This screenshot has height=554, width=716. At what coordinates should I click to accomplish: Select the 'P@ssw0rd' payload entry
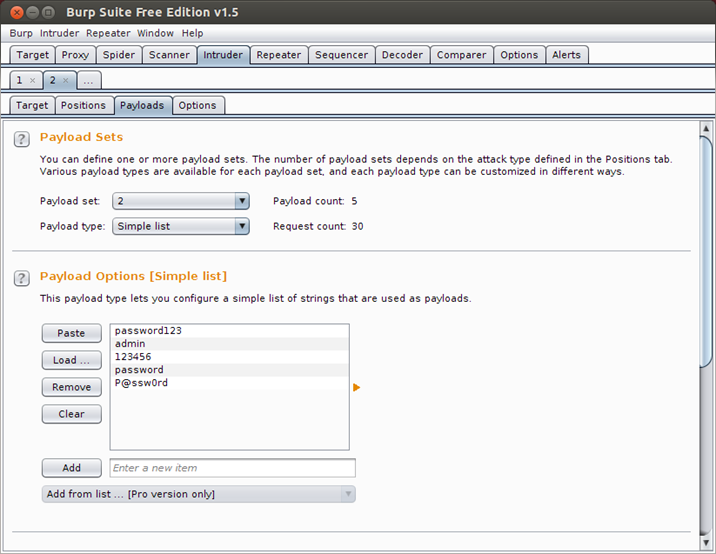point(141,383)
